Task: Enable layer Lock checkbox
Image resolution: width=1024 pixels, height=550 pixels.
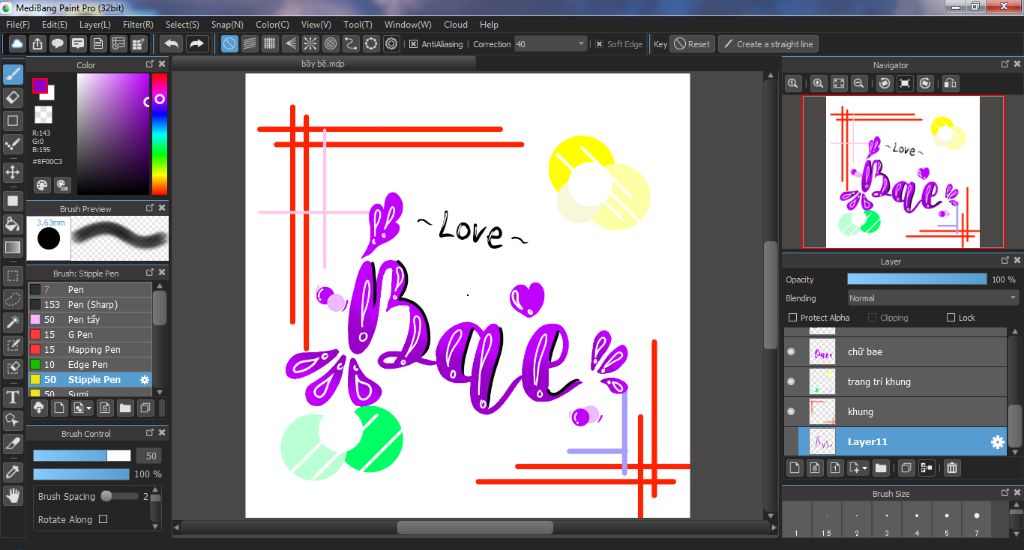Action: pyautogui.click(x=951, y=317)
